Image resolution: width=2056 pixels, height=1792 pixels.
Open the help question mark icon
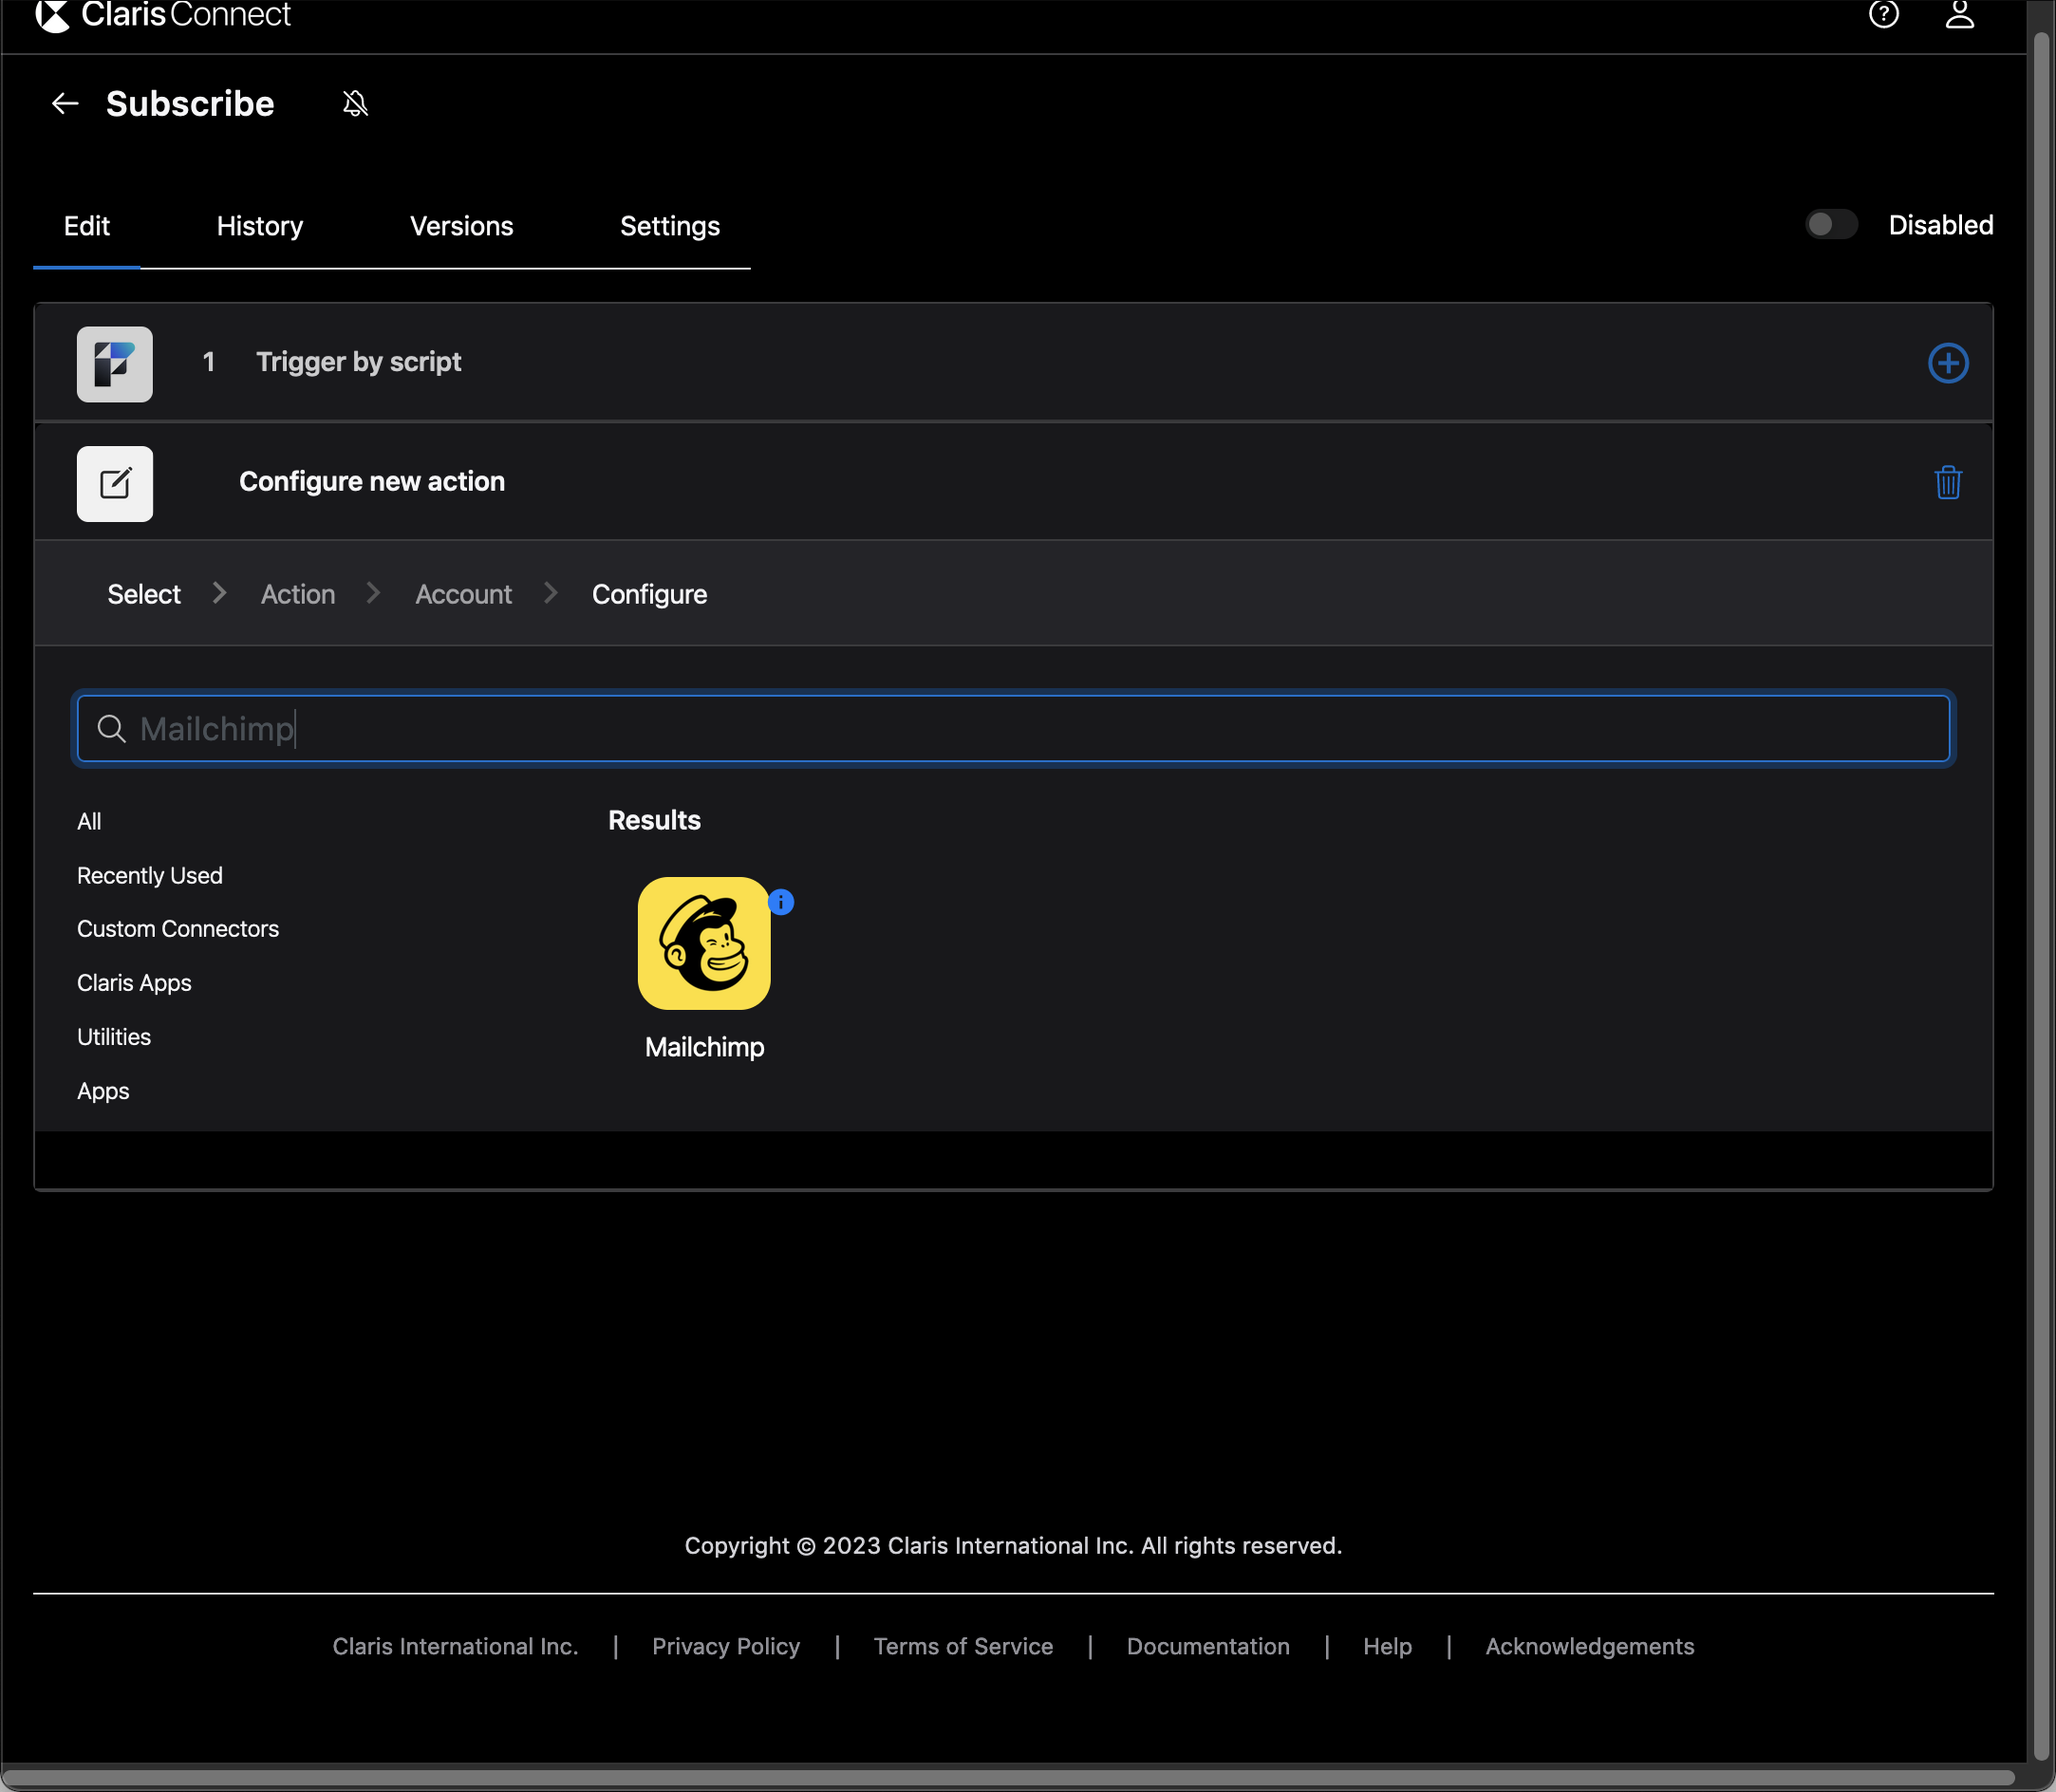(1883, 15)
